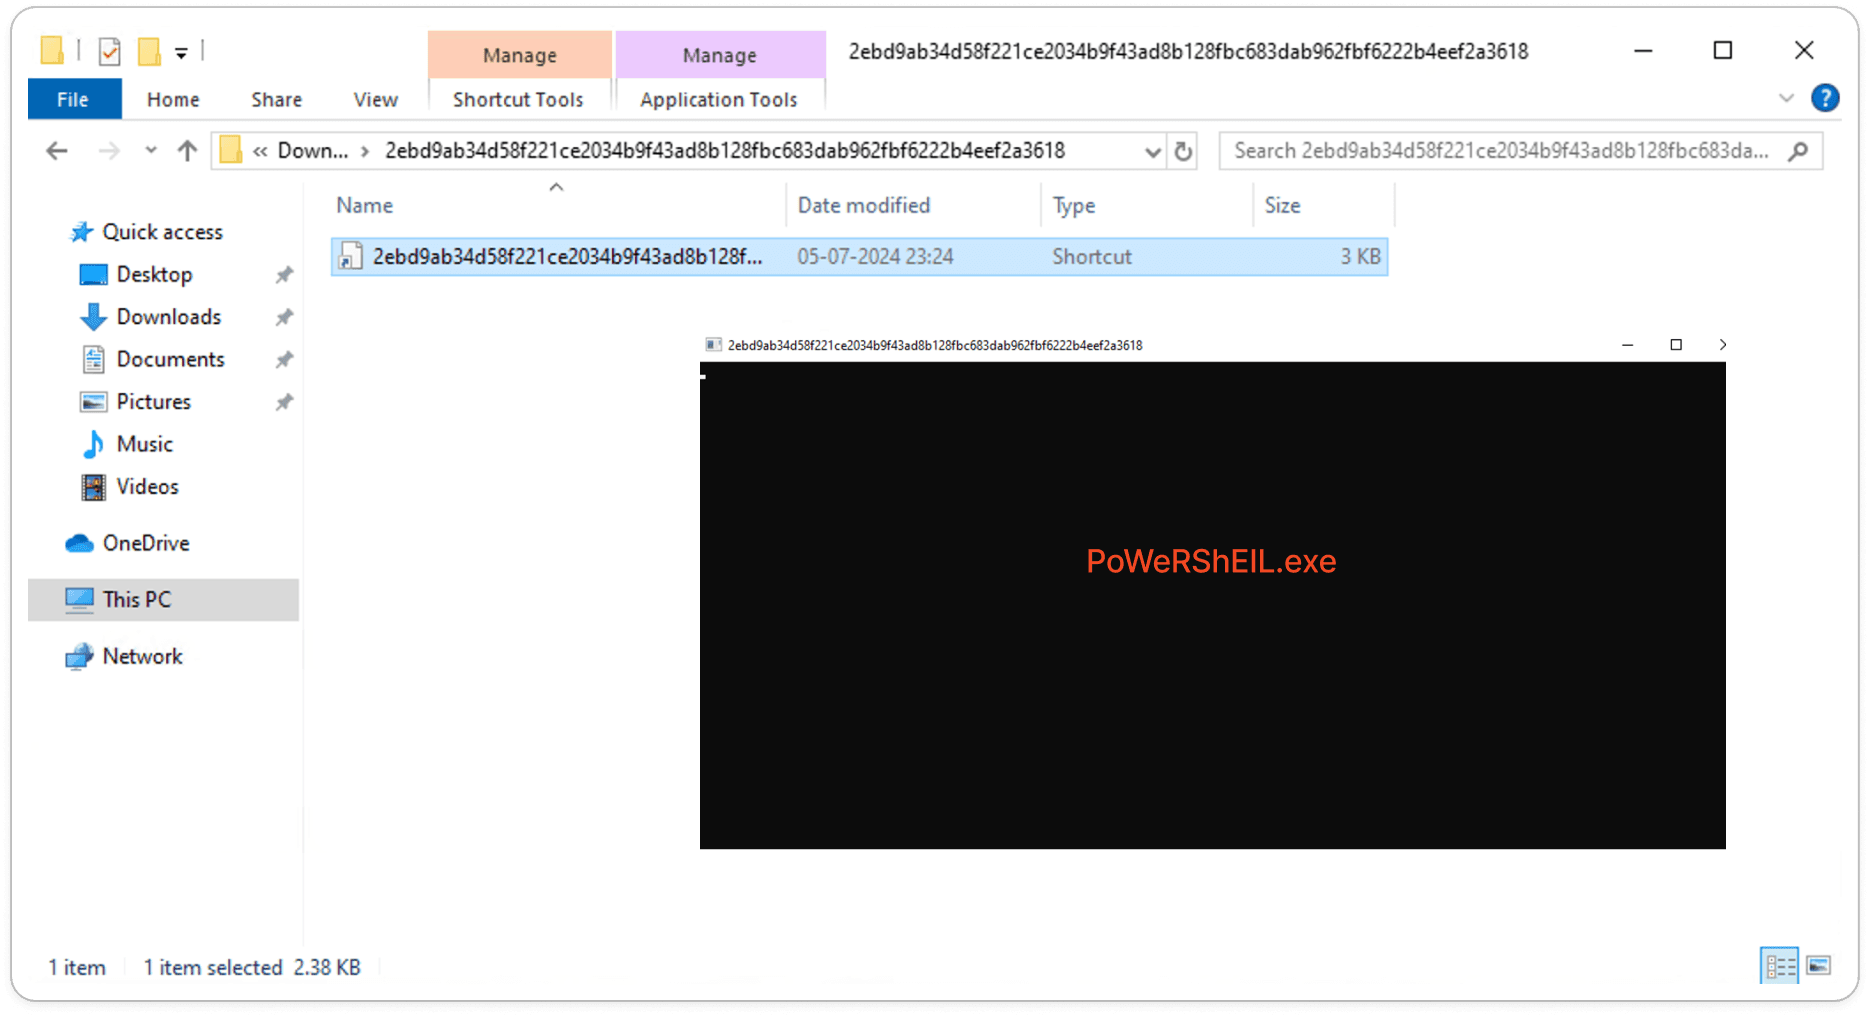This screenshot has width=1870, height=1016.
Task: Expand the address bar history dropdown
Action: pos(1152,152)
